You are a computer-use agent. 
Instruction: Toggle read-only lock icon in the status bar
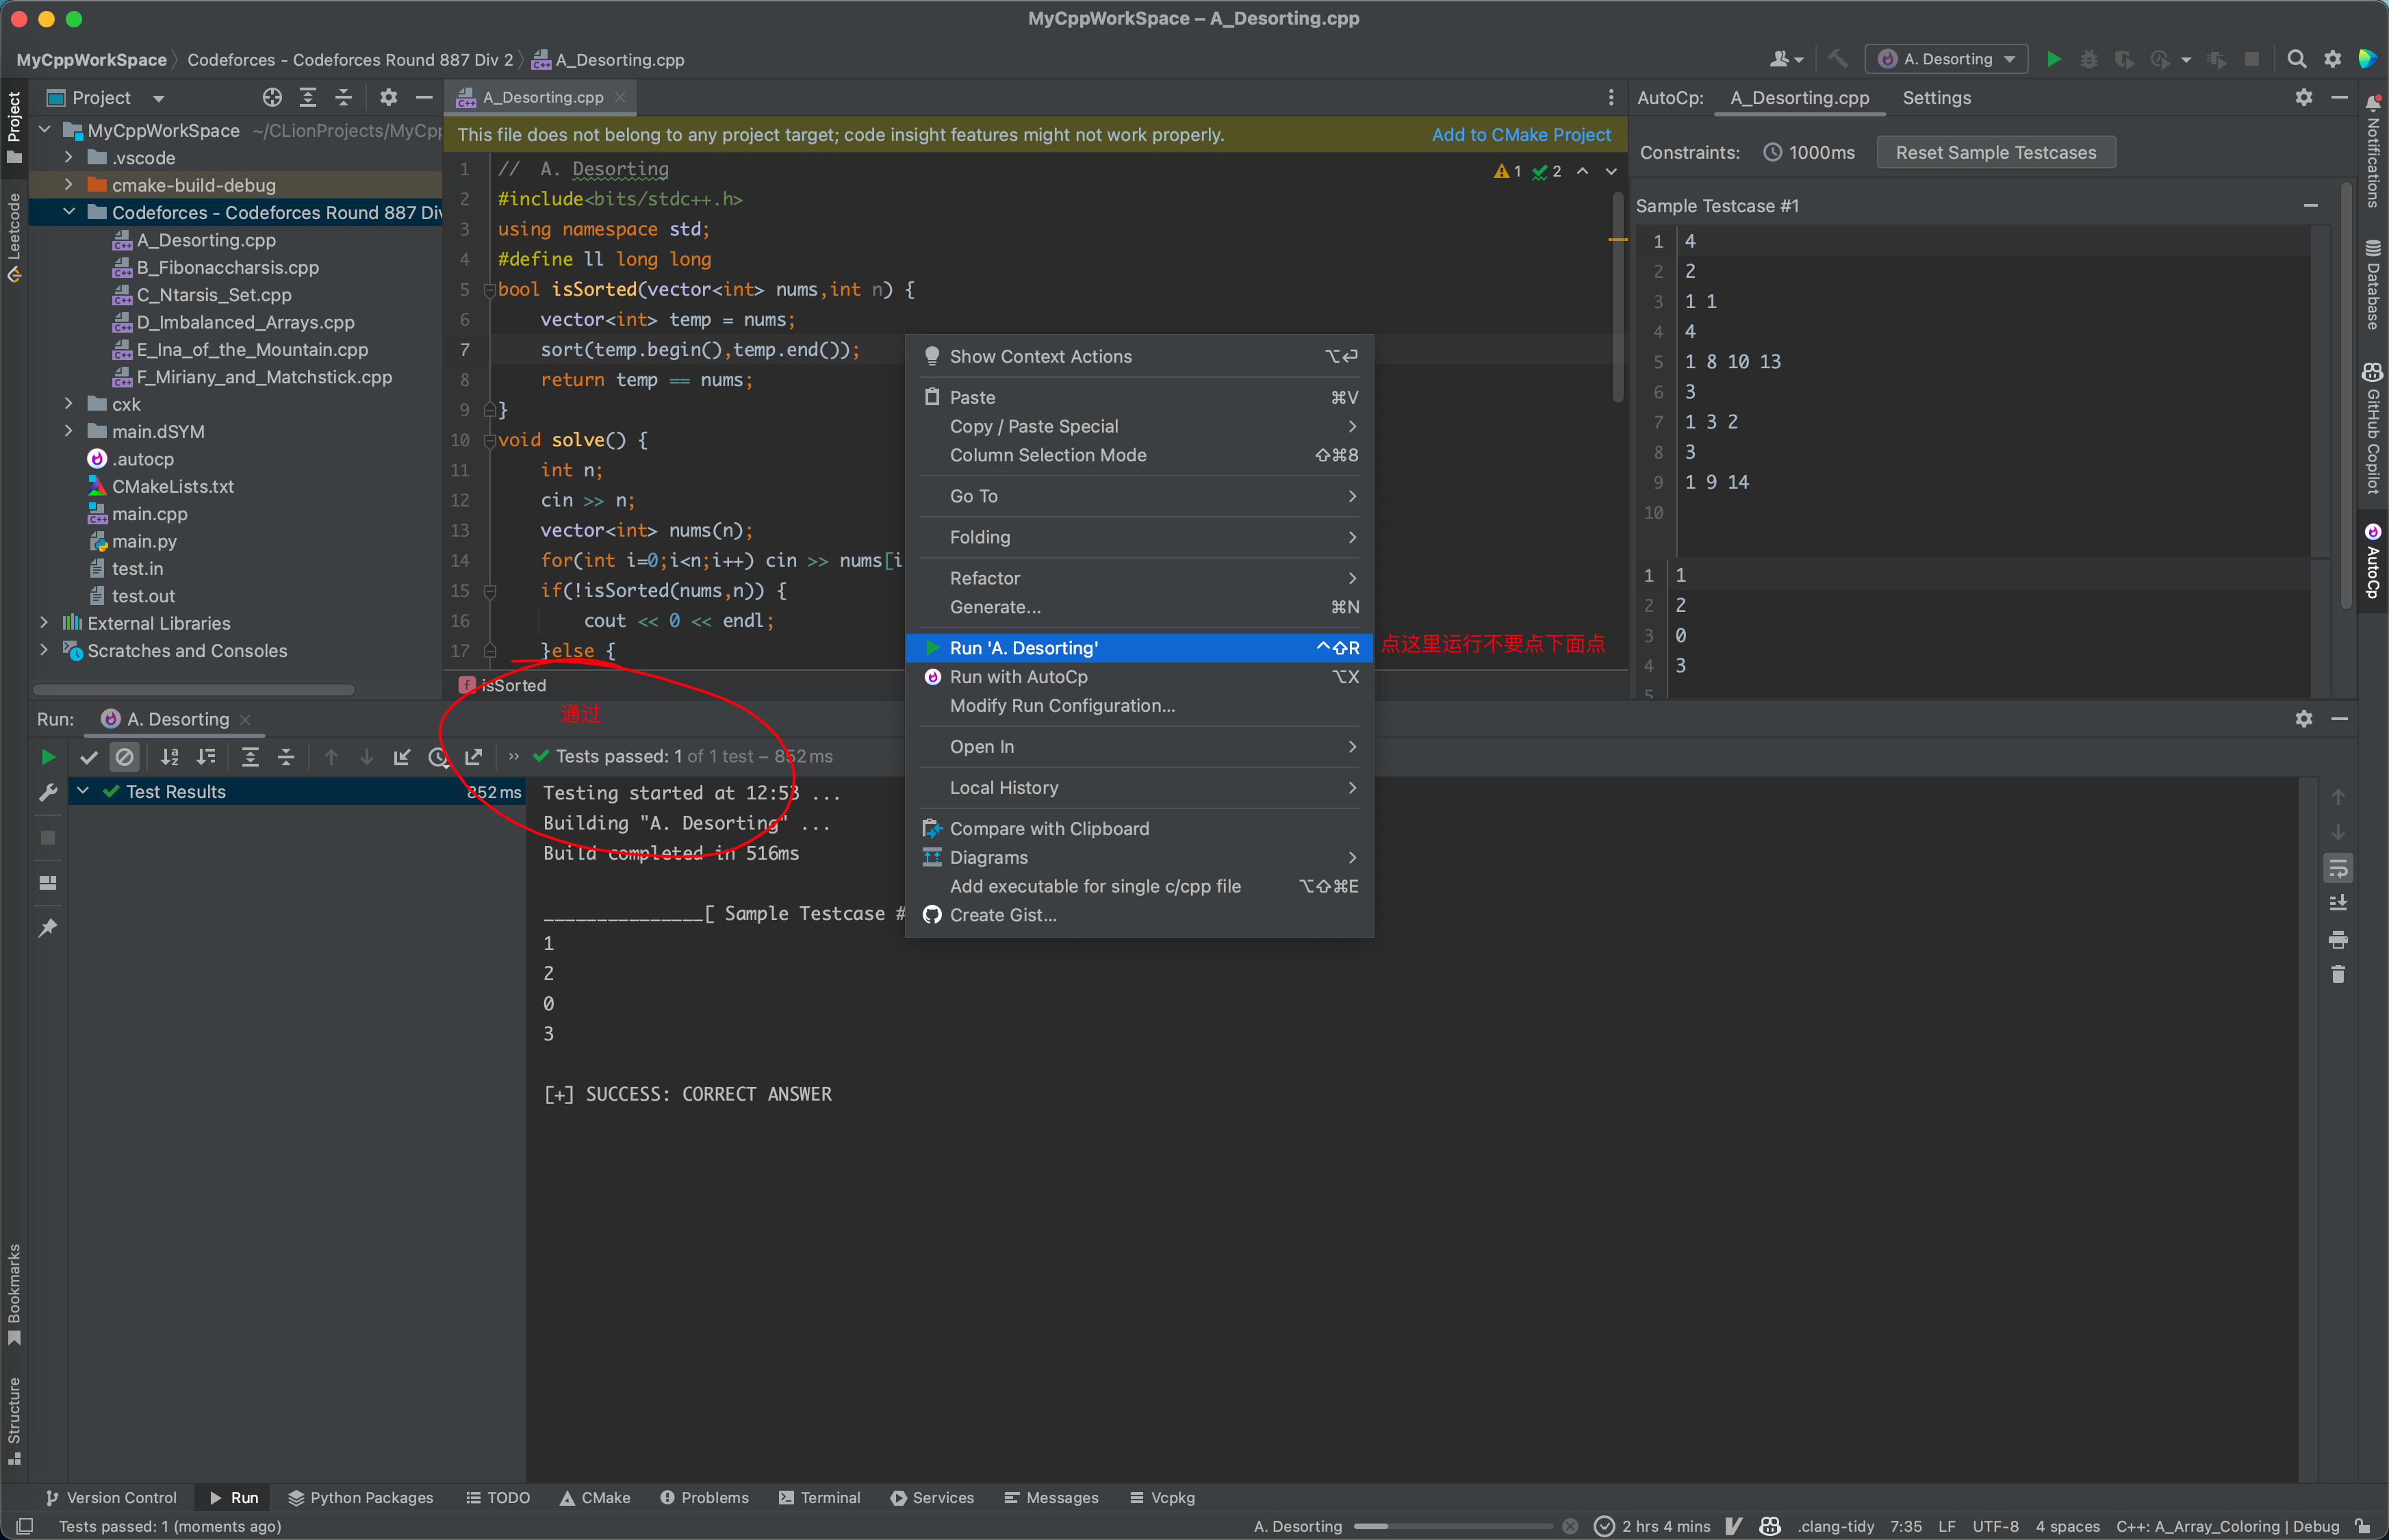(2363, 1526)
